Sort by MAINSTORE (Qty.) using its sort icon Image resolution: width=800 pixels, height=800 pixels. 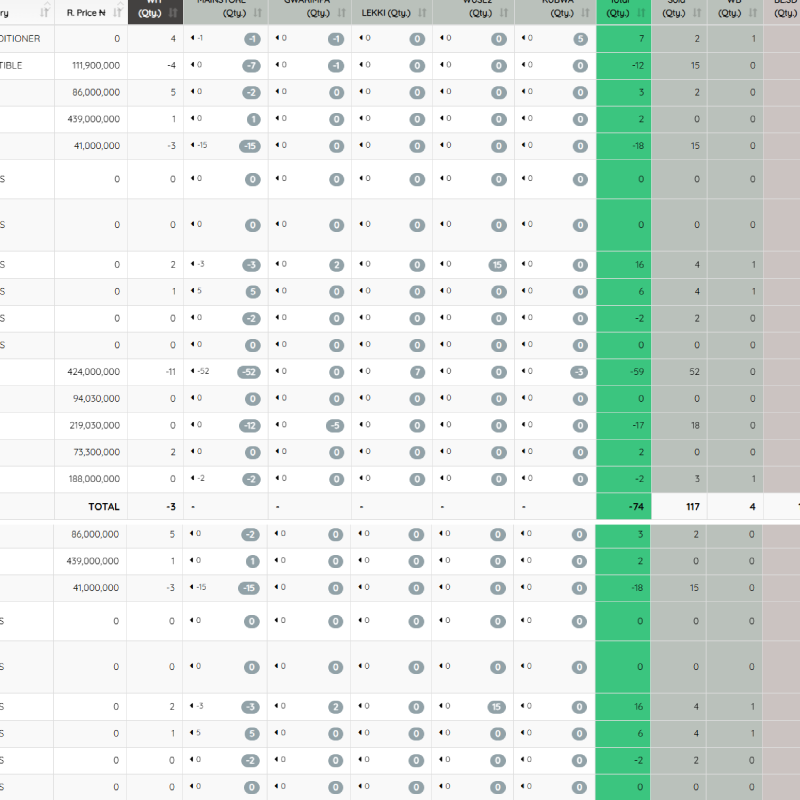(x=258, y=13)
